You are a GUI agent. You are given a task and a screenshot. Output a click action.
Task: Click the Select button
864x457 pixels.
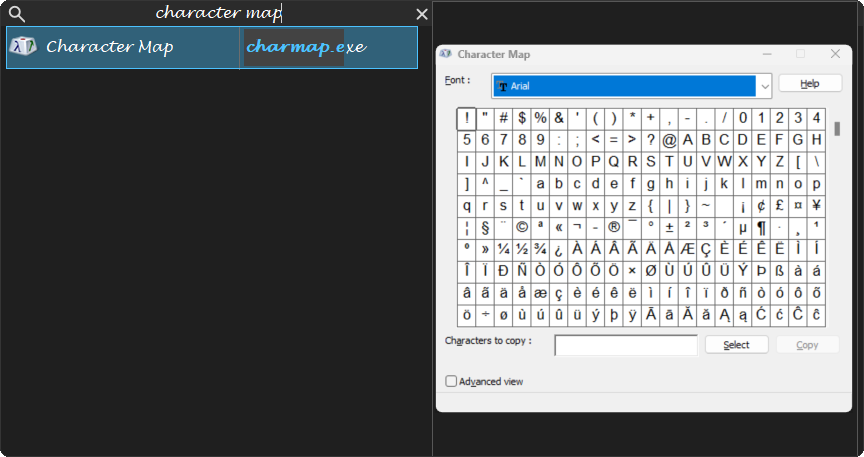click(737, 345)
